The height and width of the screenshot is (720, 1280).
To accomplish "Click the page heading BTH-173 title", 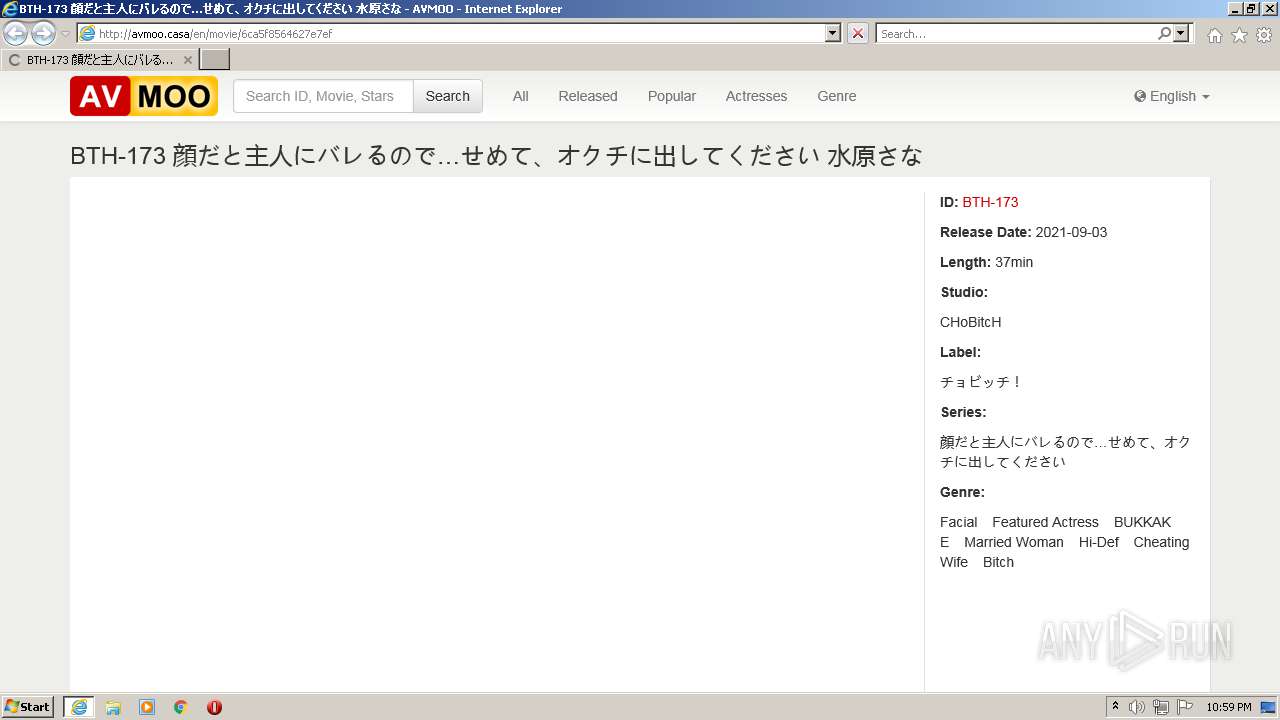I will 496,156.
